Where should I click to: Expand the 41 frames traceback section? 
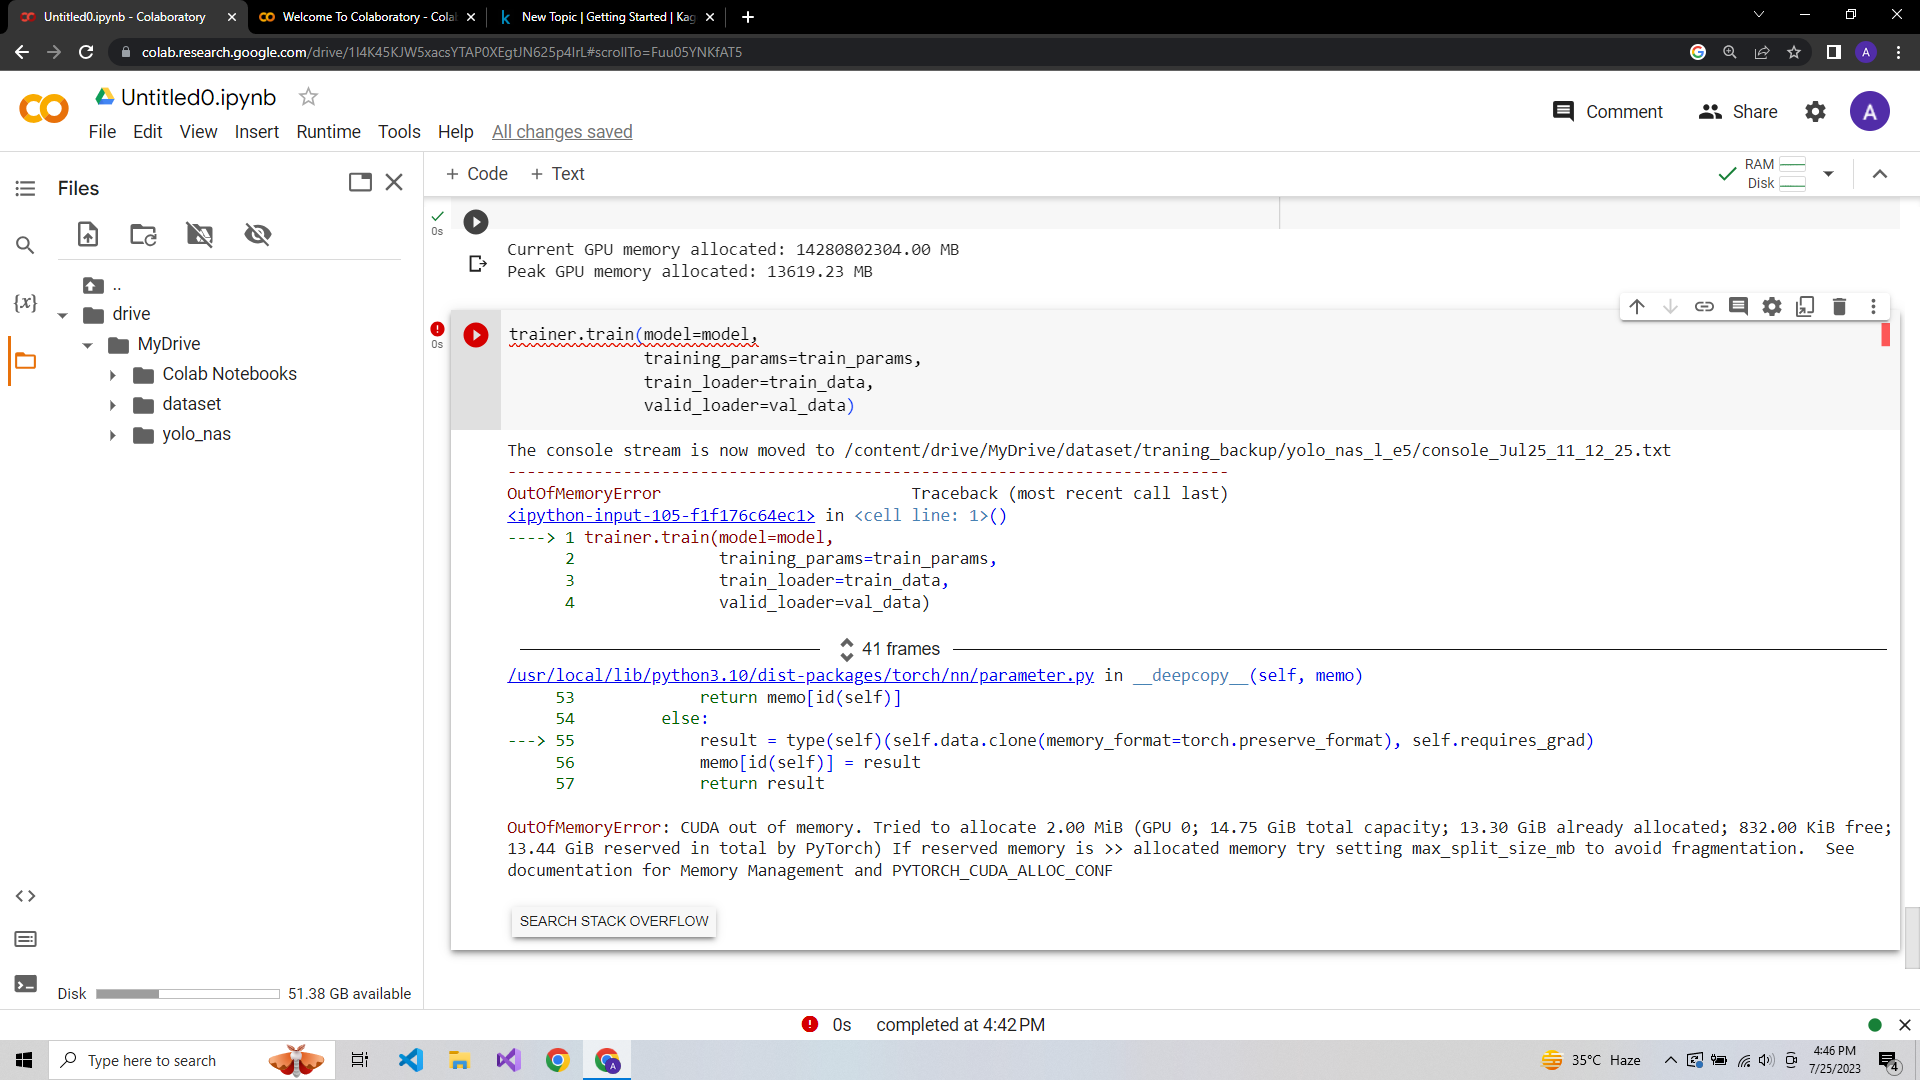tap(846, 649)
